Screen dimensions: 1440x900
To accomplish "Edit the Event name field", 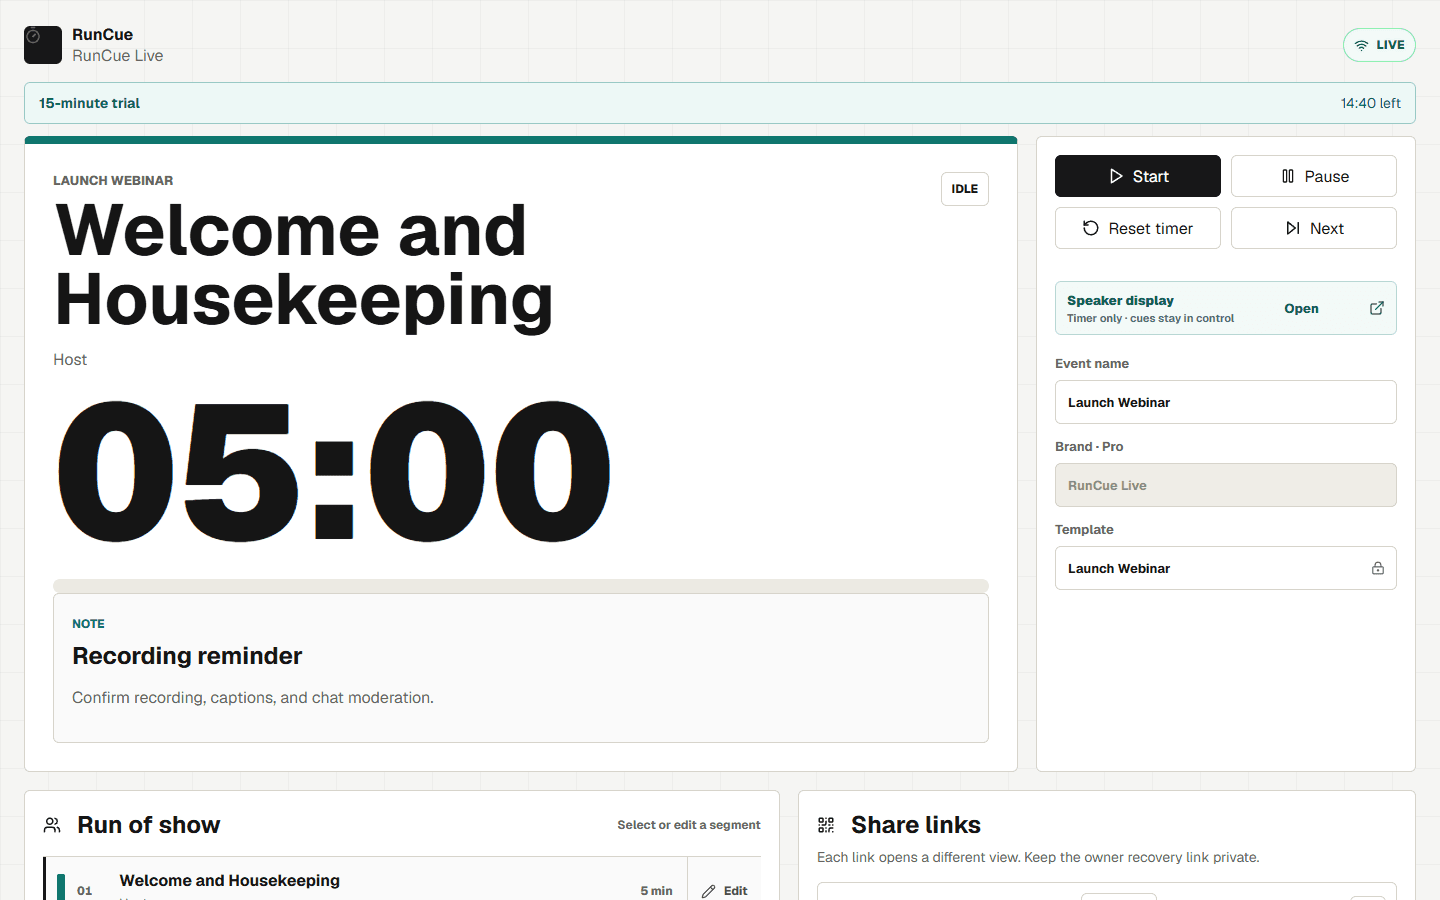I will (x=1226, y=402).
